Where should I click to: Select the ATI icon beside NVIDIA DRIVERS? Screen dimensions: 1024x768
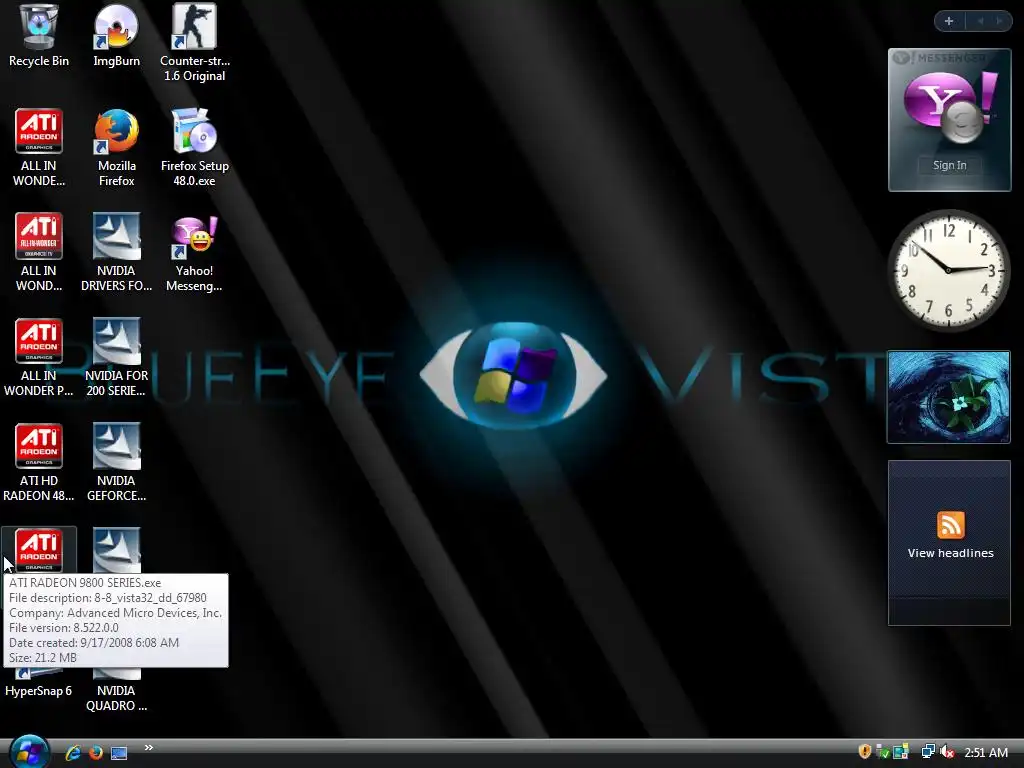[x=39, y=236]
